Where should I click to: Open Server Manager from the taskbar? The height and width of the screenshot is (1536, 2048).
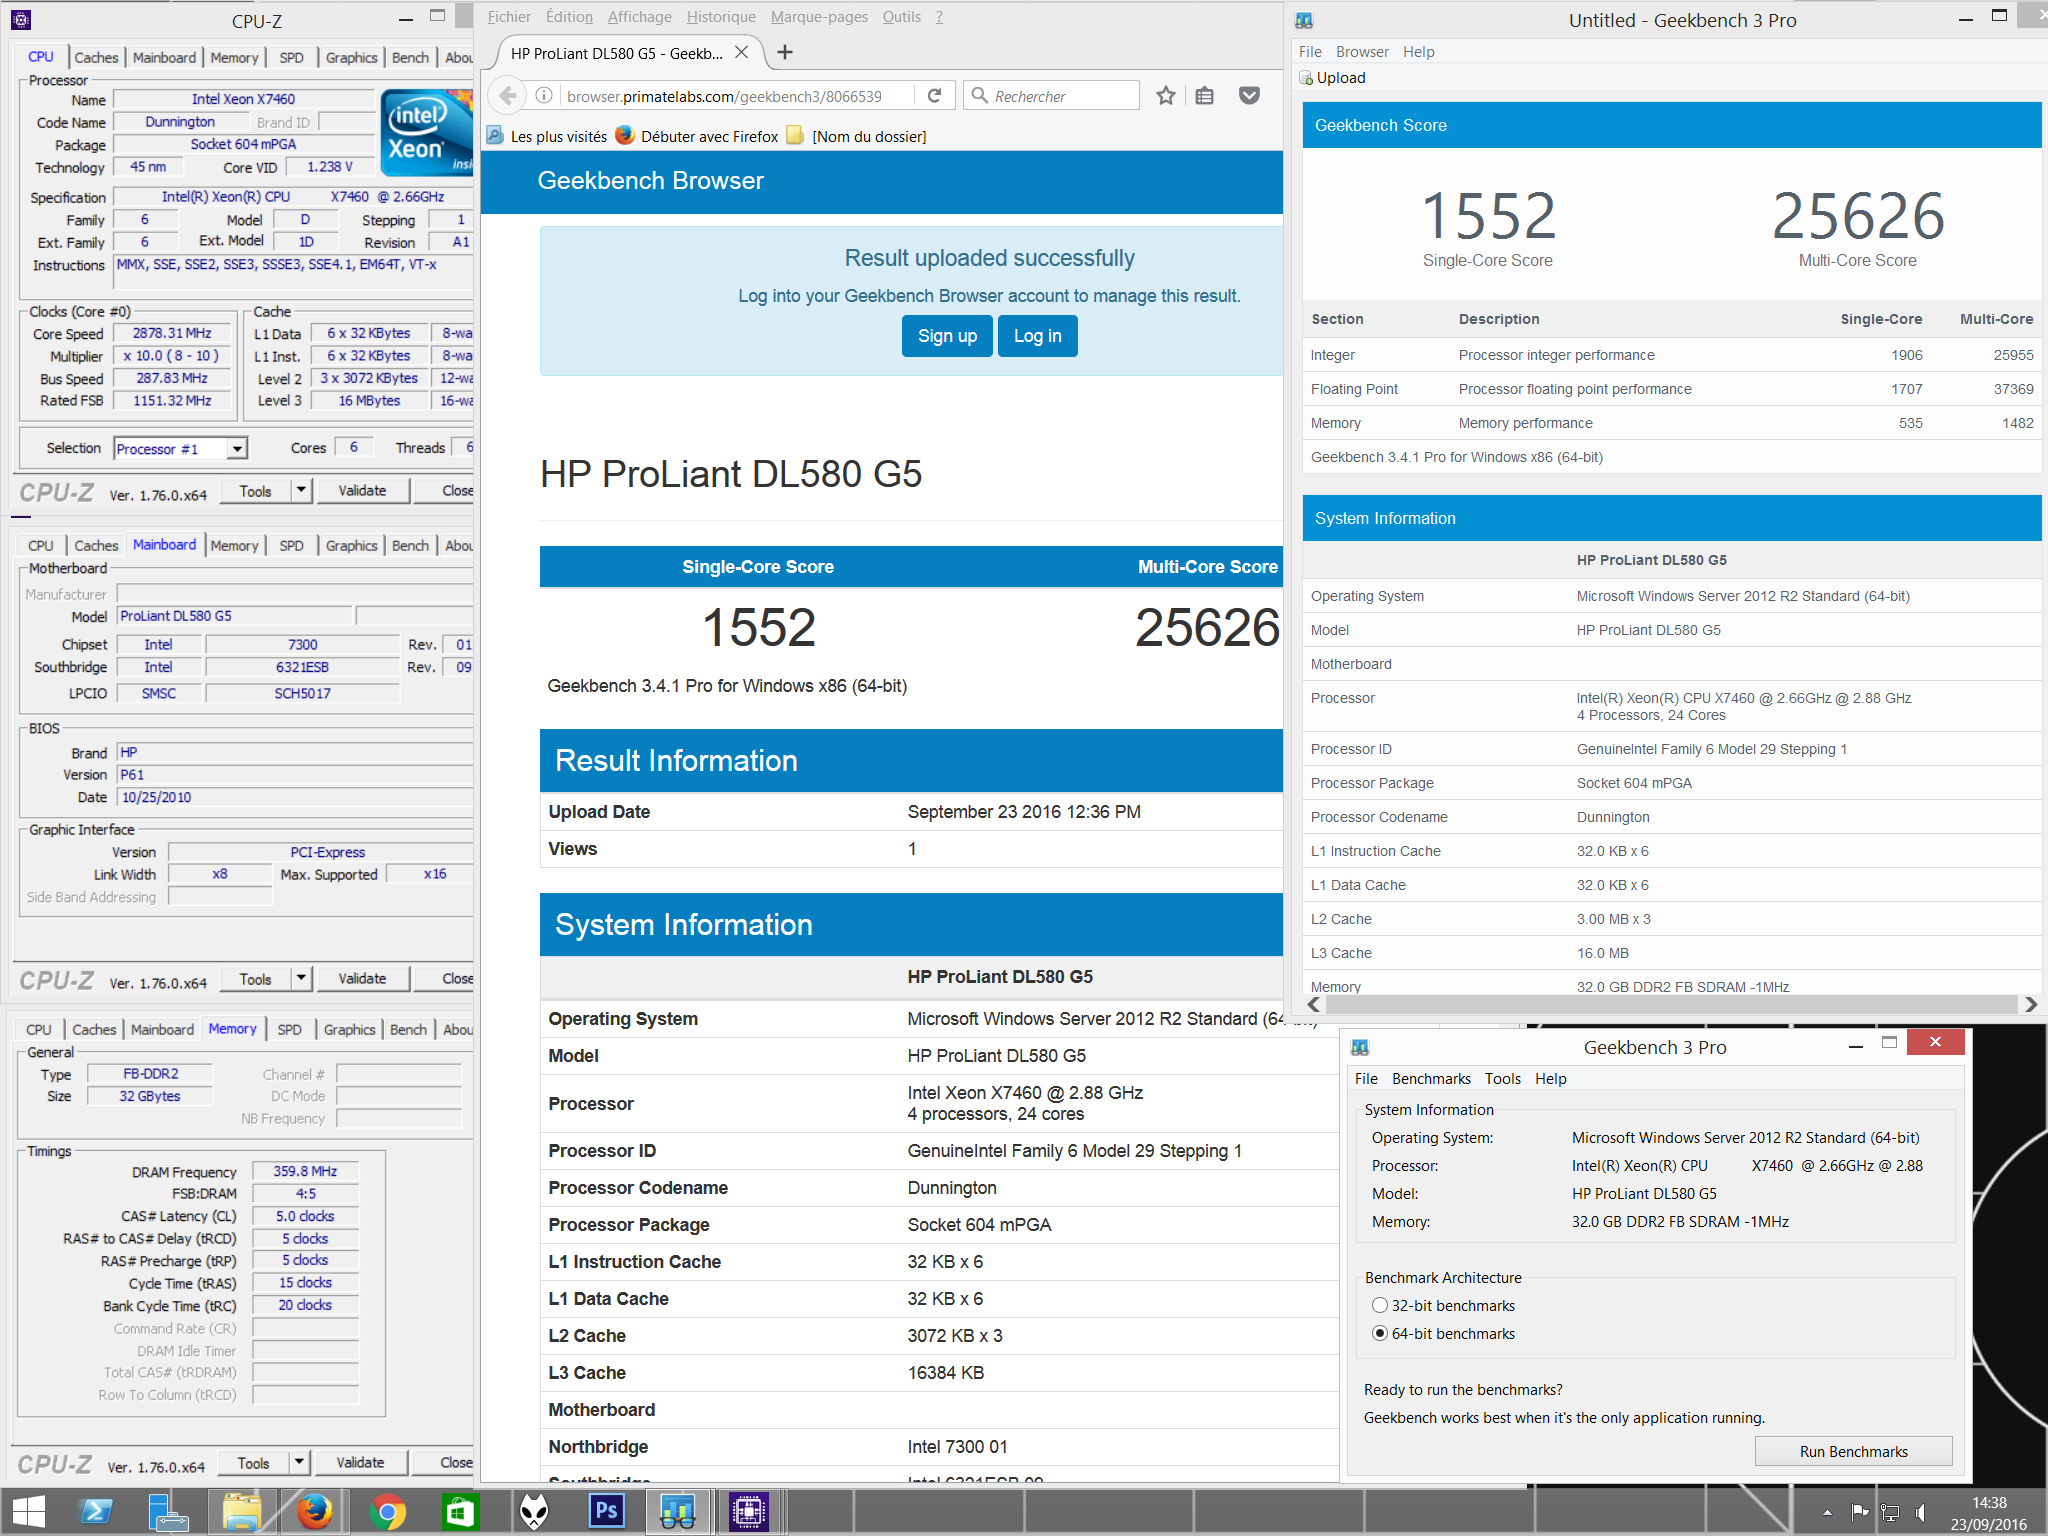point(168,1511)
